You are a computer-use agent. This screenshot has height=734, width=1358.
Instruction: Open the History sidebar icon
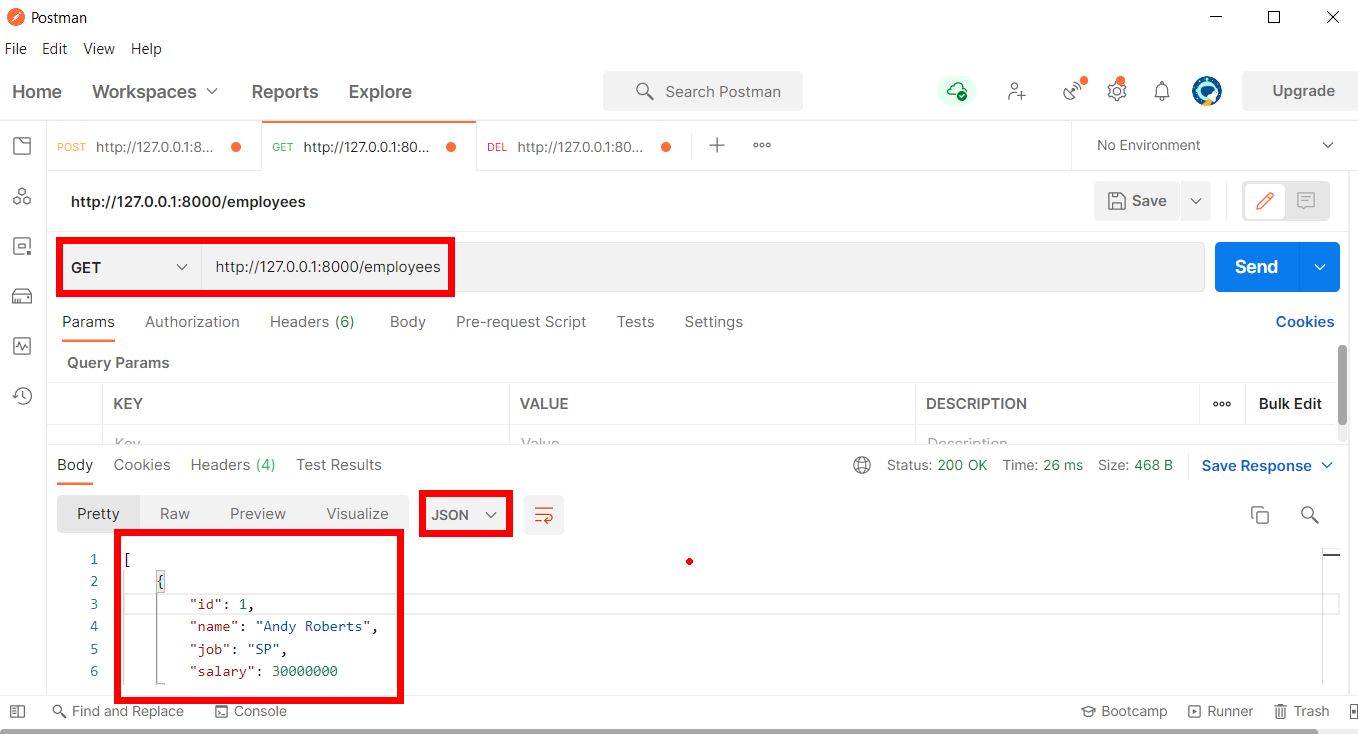[x=22, y=396]
